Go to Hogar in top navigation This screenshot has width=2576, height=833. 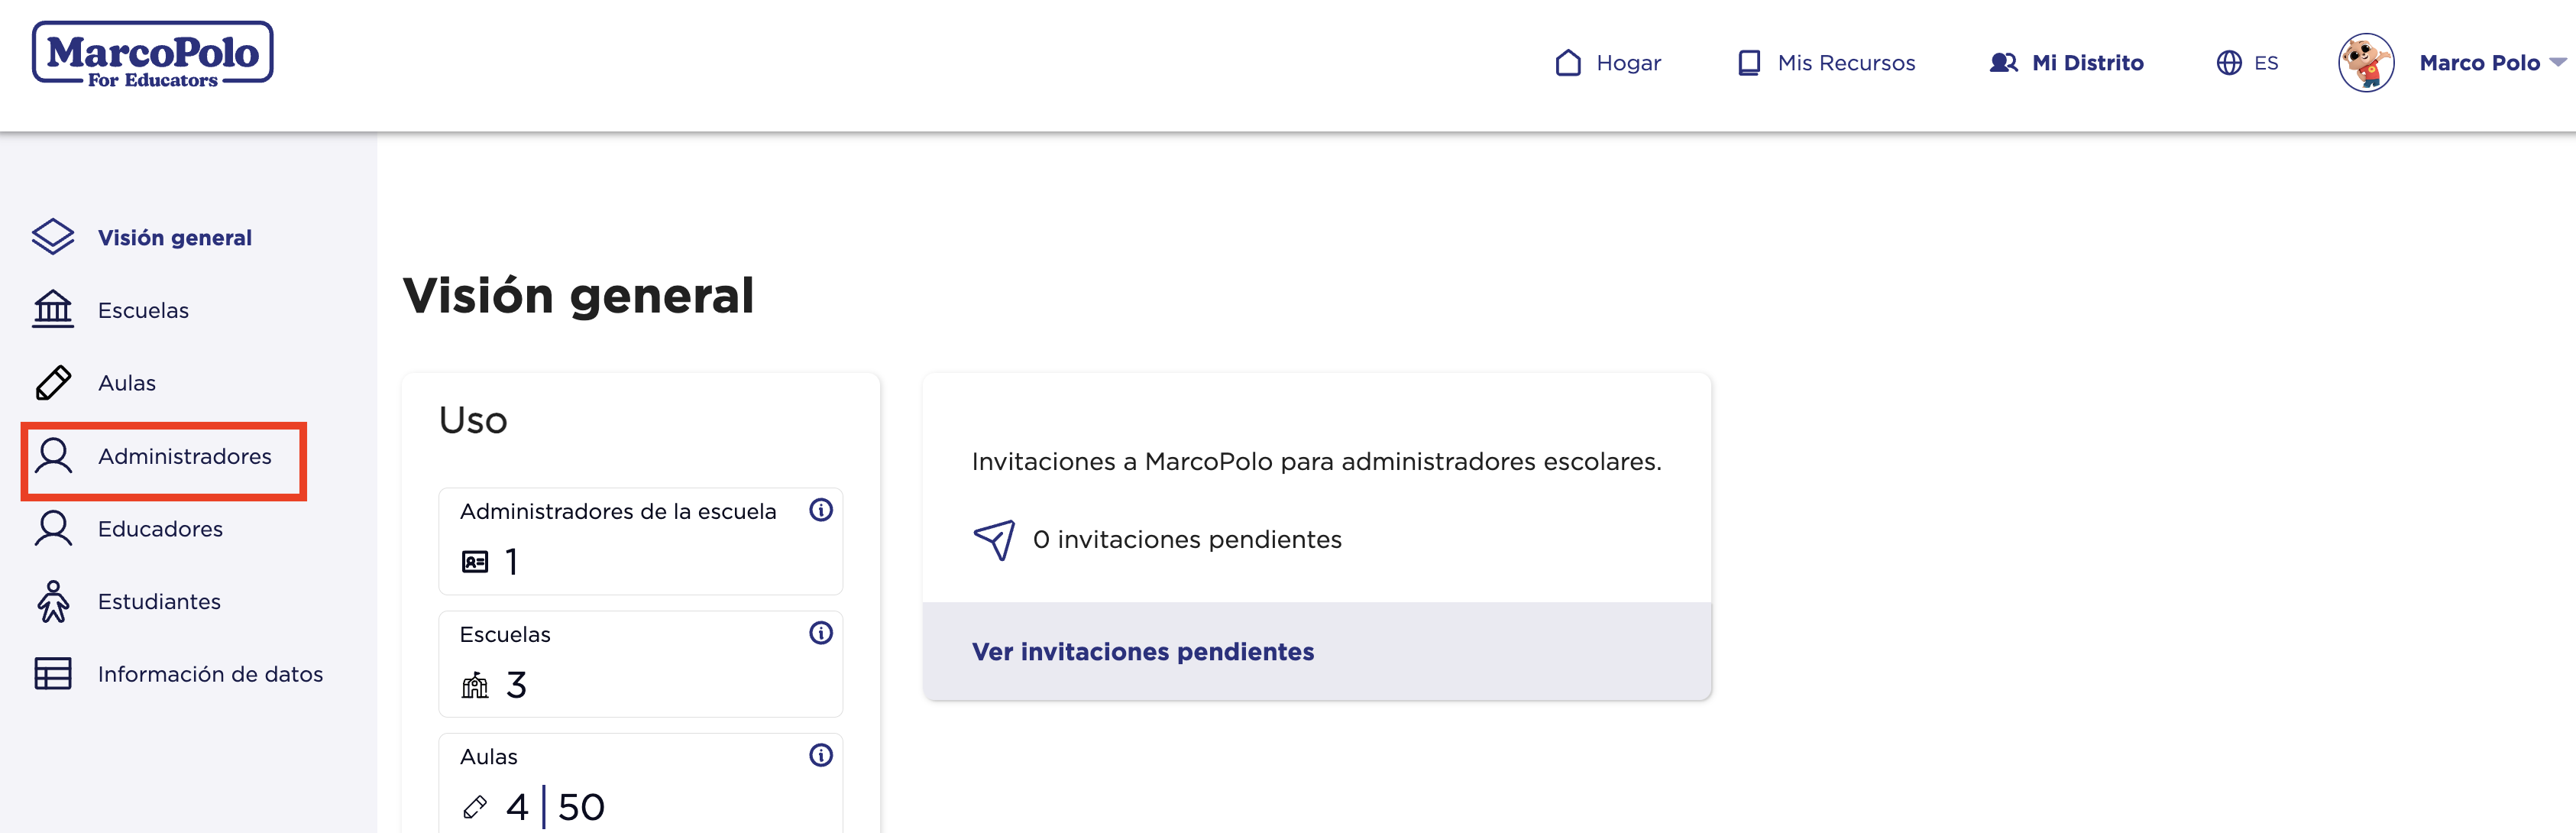tap(1608, 62)
